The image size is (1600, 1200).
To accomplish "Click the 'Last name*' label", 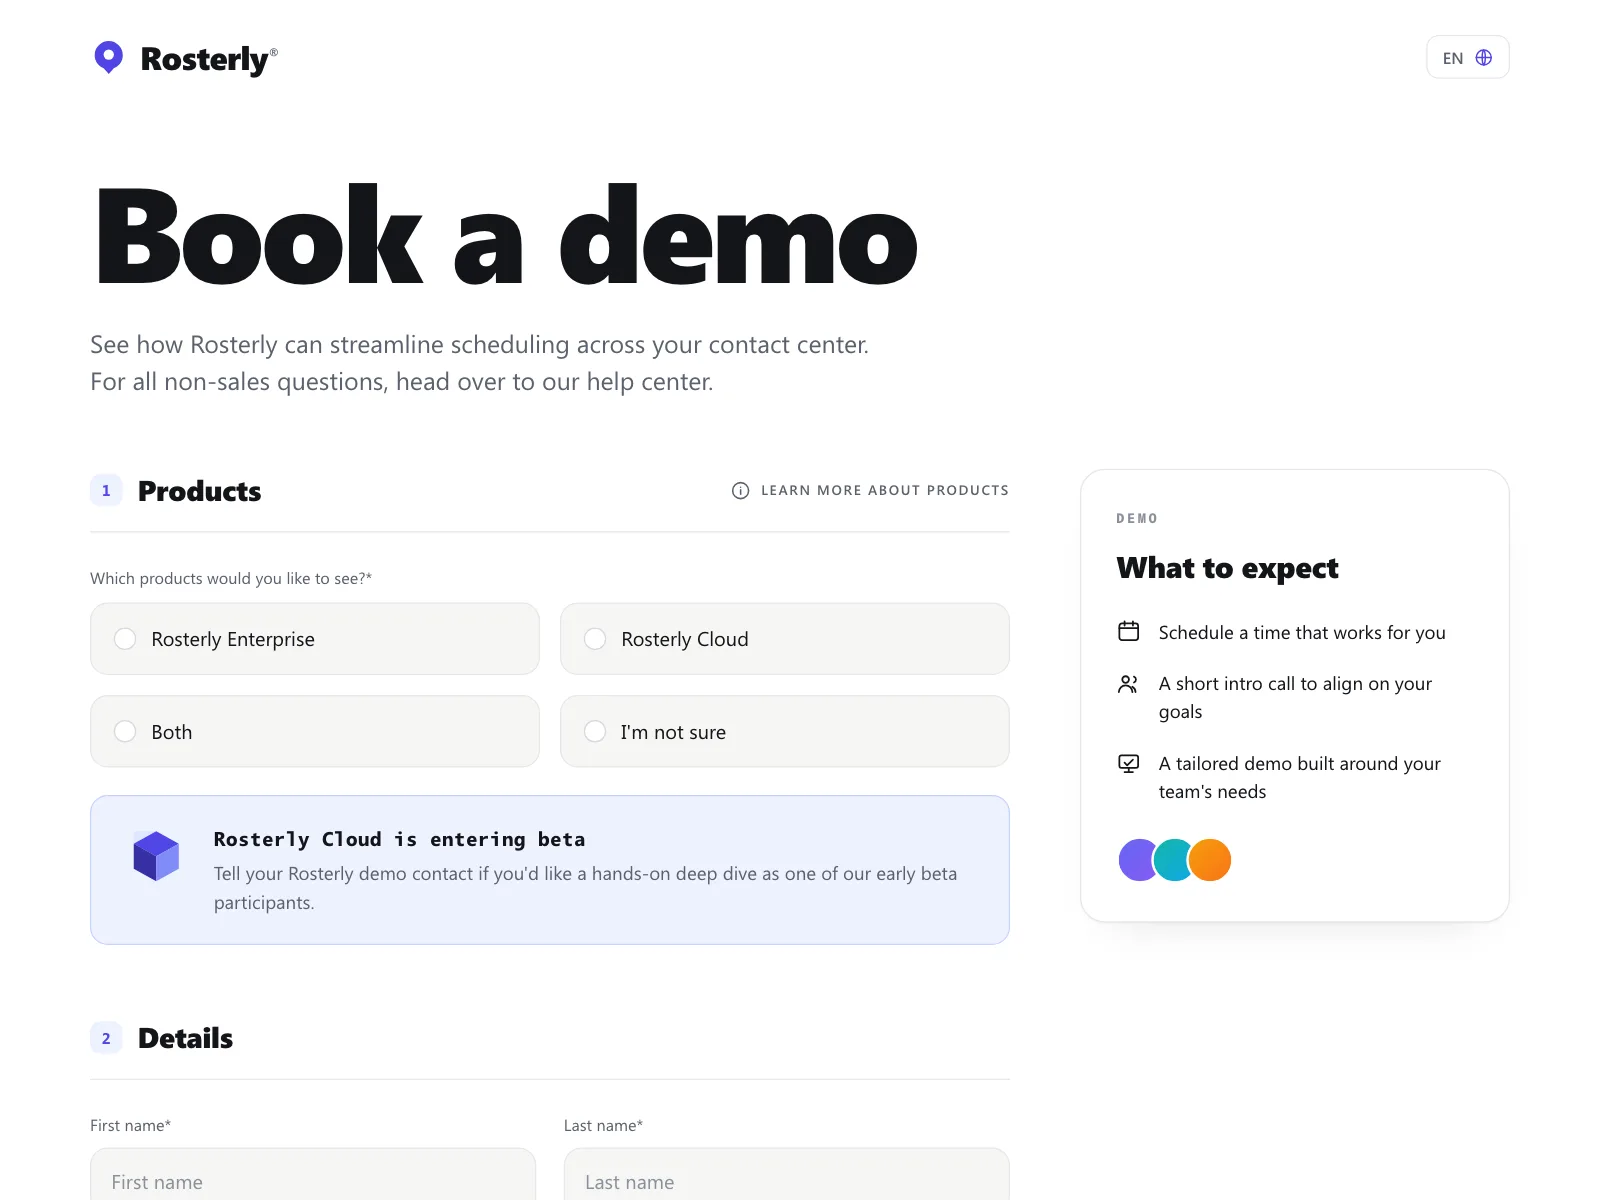I will [603, 1125].
